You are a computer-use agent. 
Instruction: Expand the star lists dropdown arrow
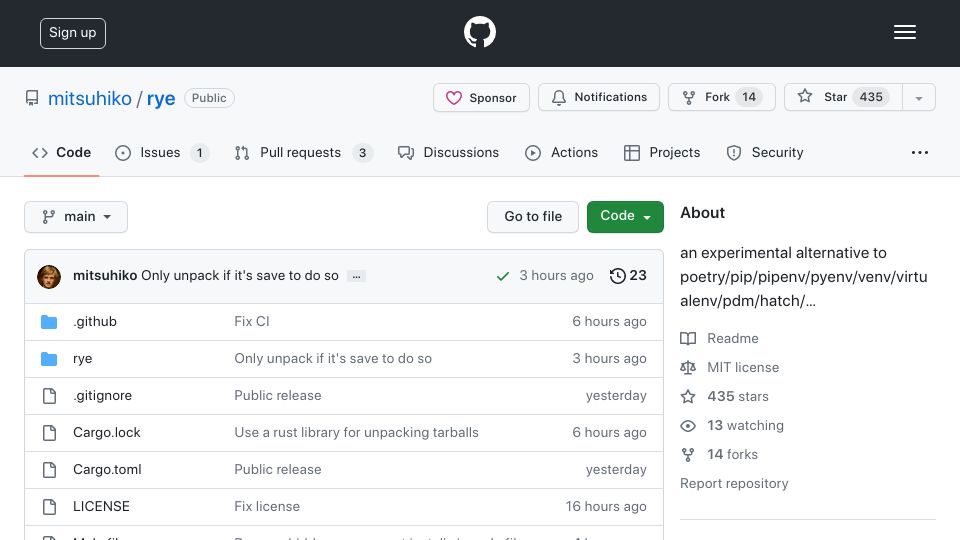[x=918, y=98]
